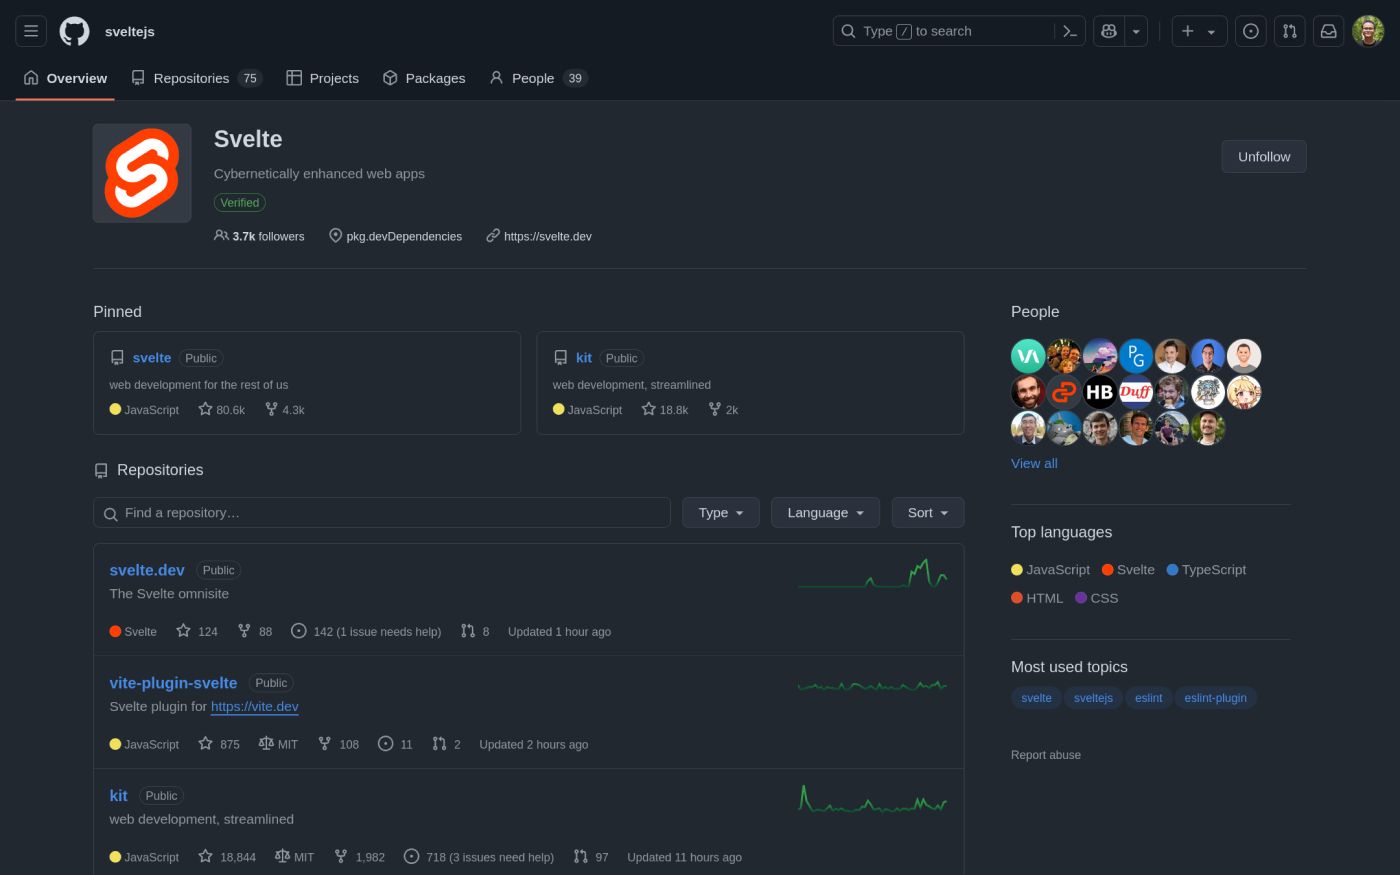Viewport: 1400px width, 875px height.
Task: Open the 97 pull requests on kit
Action: tap(591, 857)
